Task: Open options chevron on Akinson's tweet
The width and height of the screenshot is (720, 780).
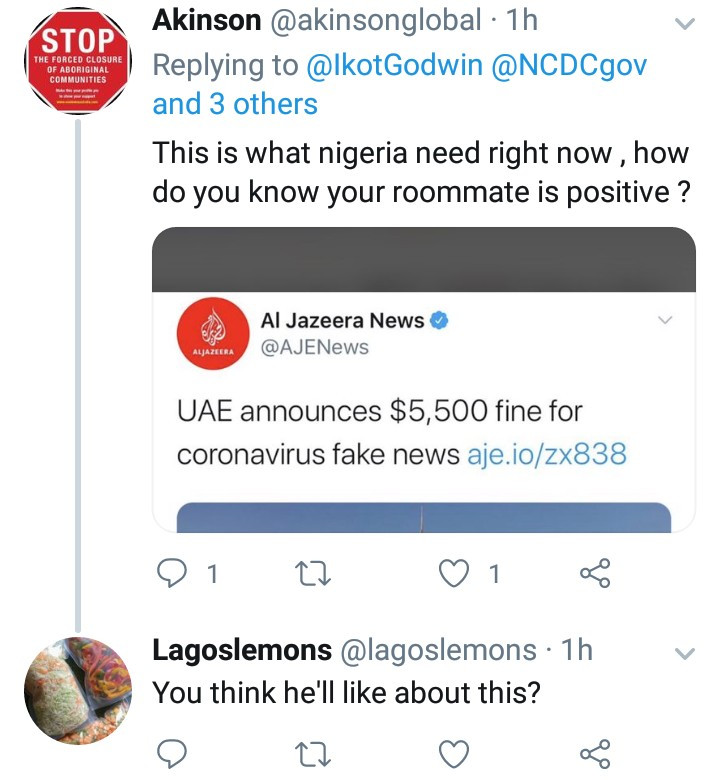Action: [685, 24]
